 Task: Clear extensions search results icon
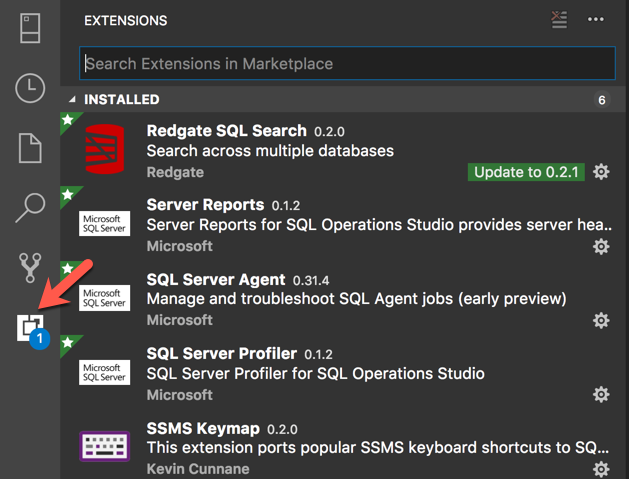click(559, 20)
